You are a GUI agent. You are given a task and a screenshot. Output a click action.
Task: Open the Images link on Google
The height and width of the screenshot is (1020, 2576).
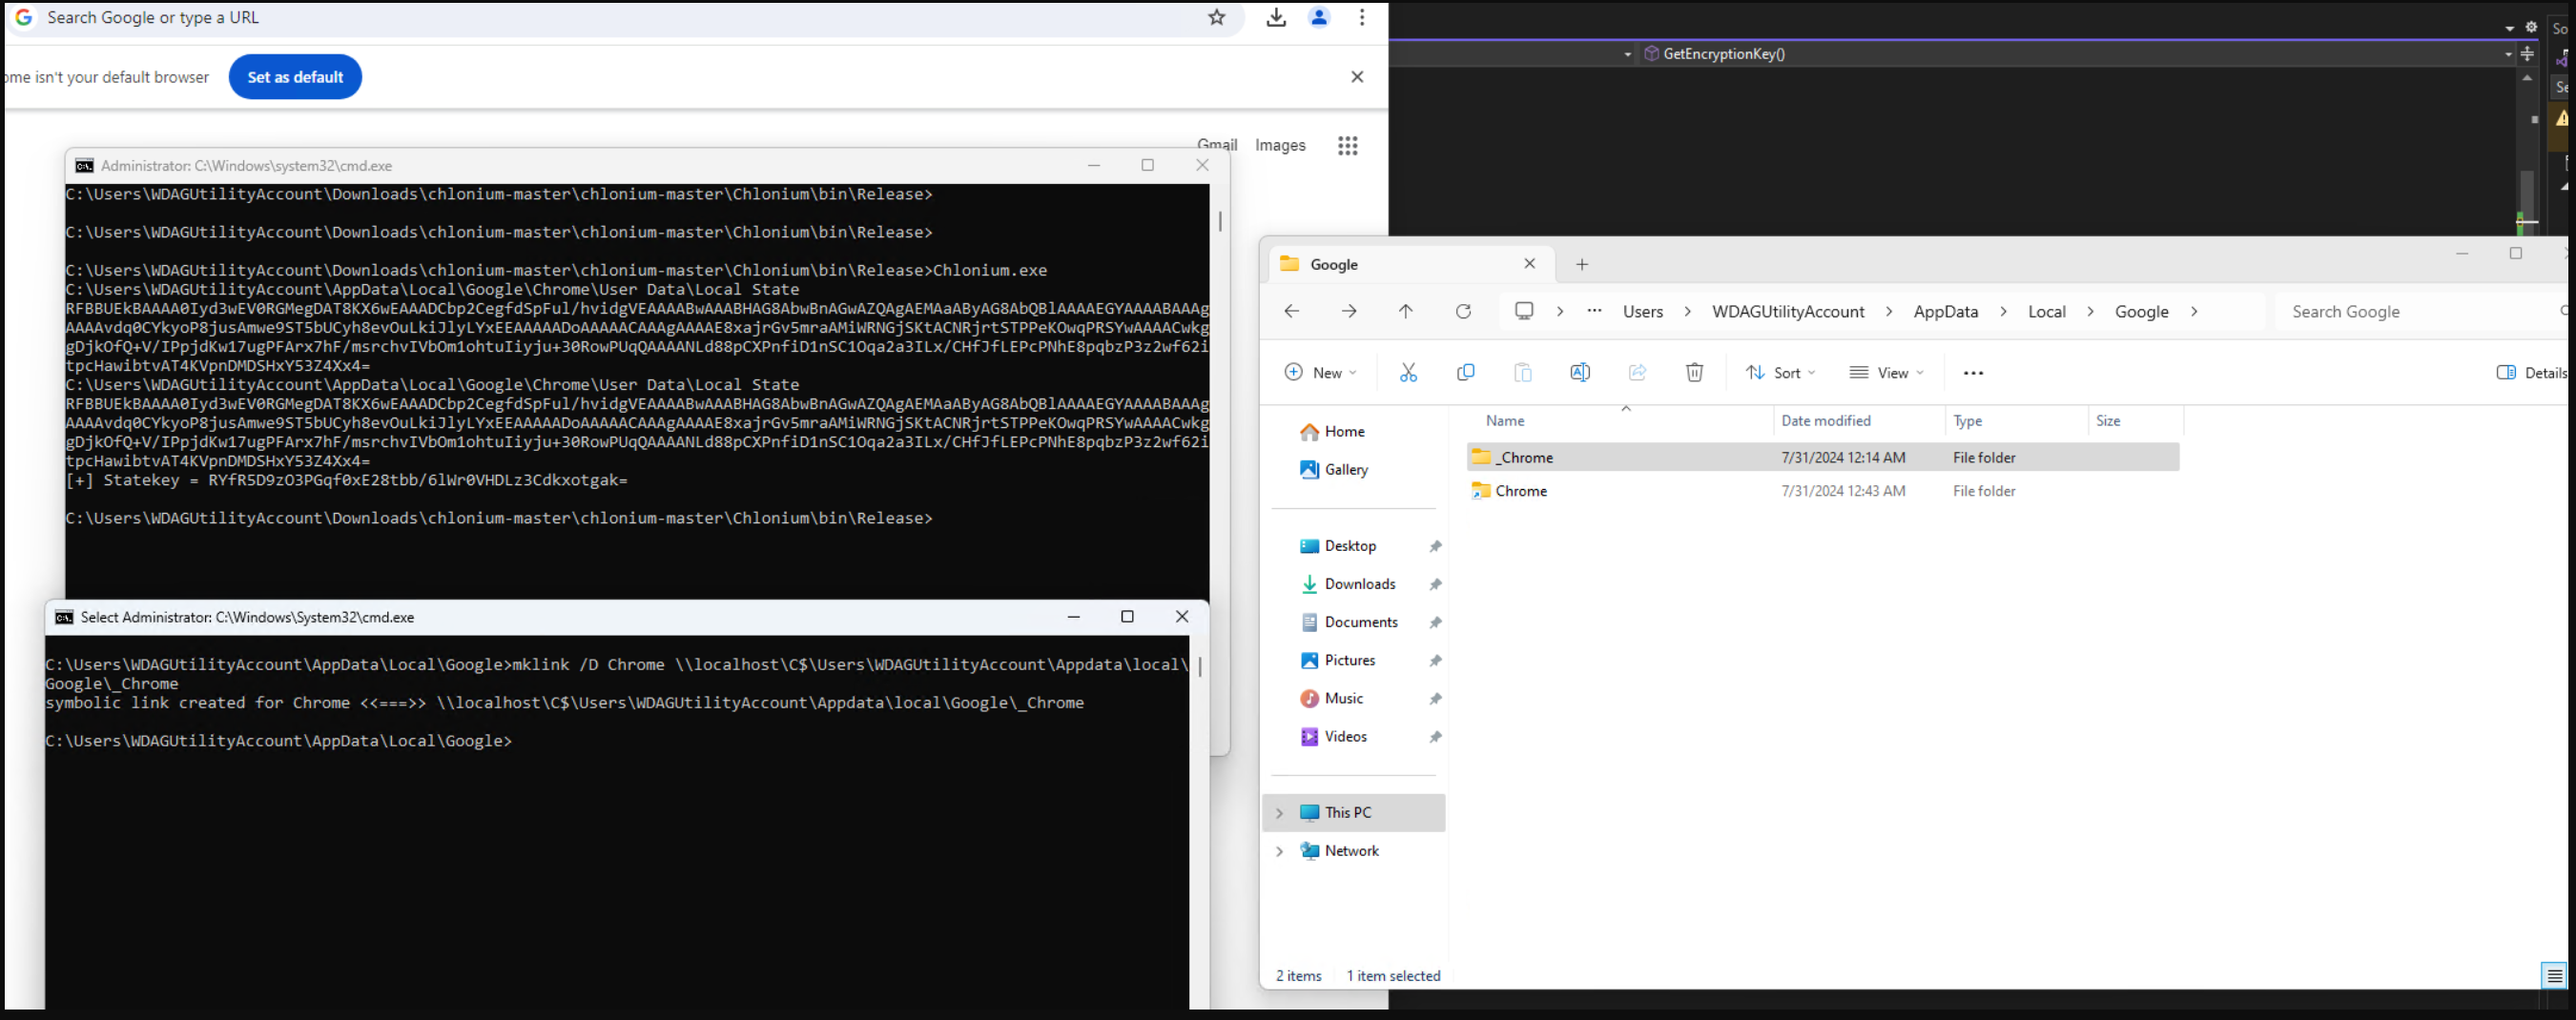tap(1280, 146)
